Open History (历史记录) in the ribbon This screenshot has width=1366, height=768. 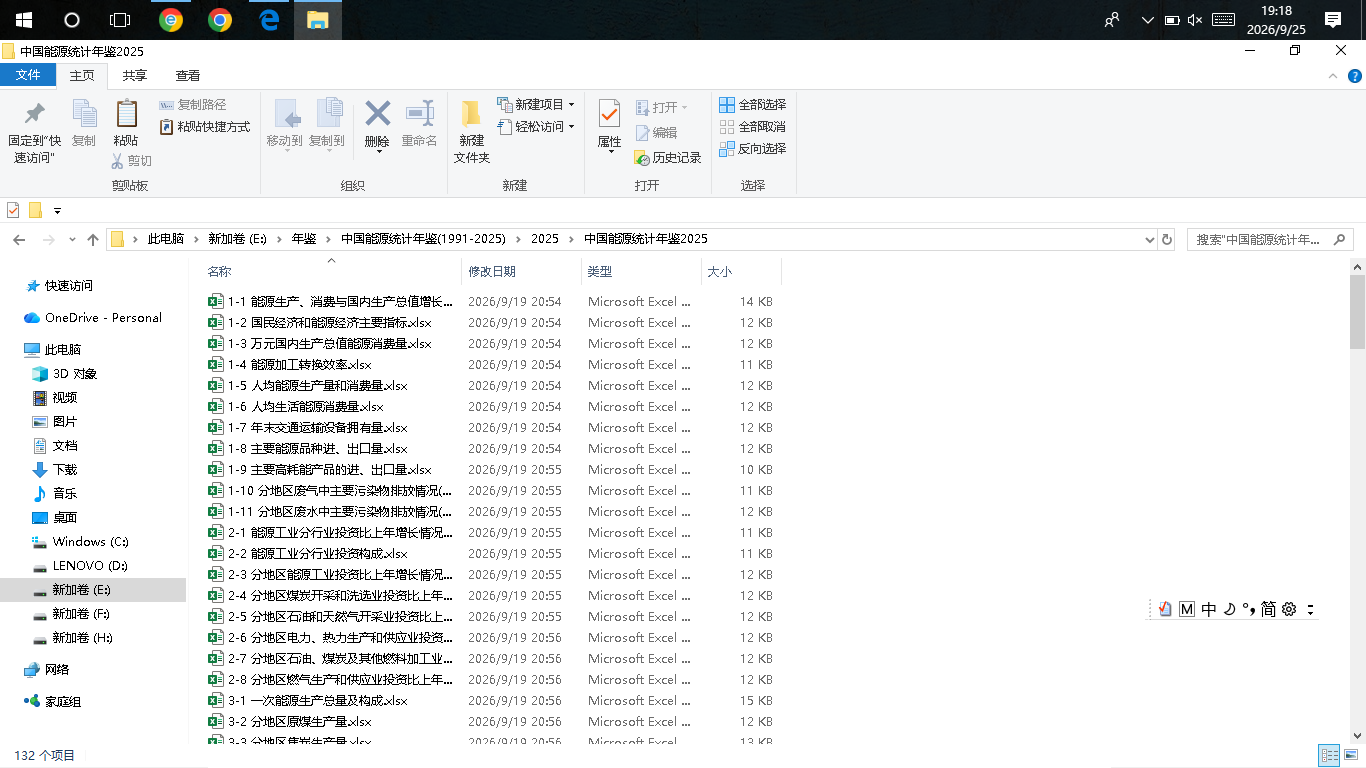668,158
